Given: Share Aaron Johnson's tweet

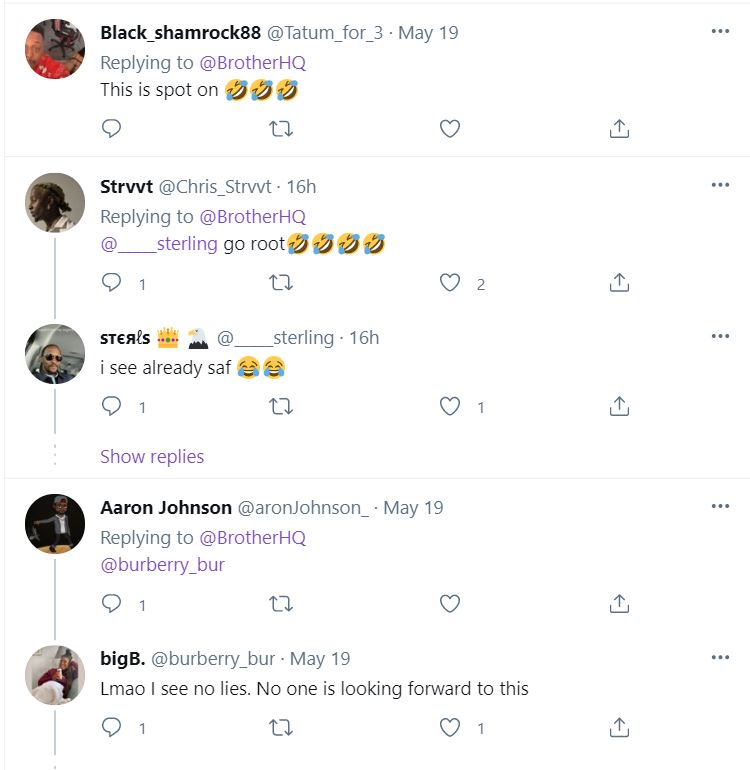Looking at the screenshot, I should click(x=619, y=603).
